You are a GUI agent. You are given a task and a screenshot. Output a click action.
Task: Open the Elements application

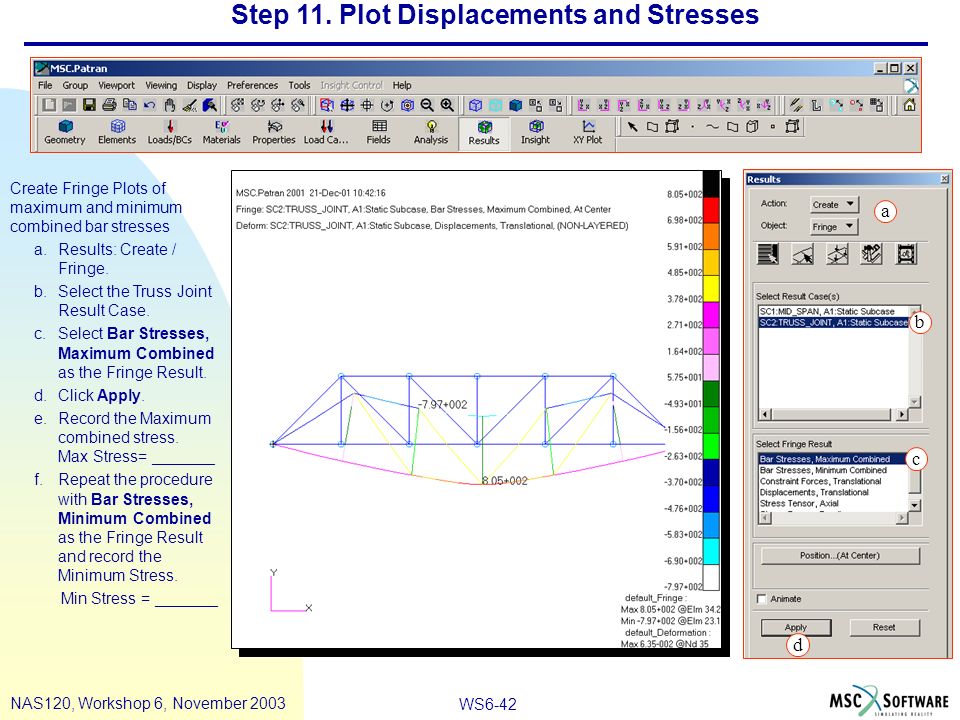tap(117, 132)
